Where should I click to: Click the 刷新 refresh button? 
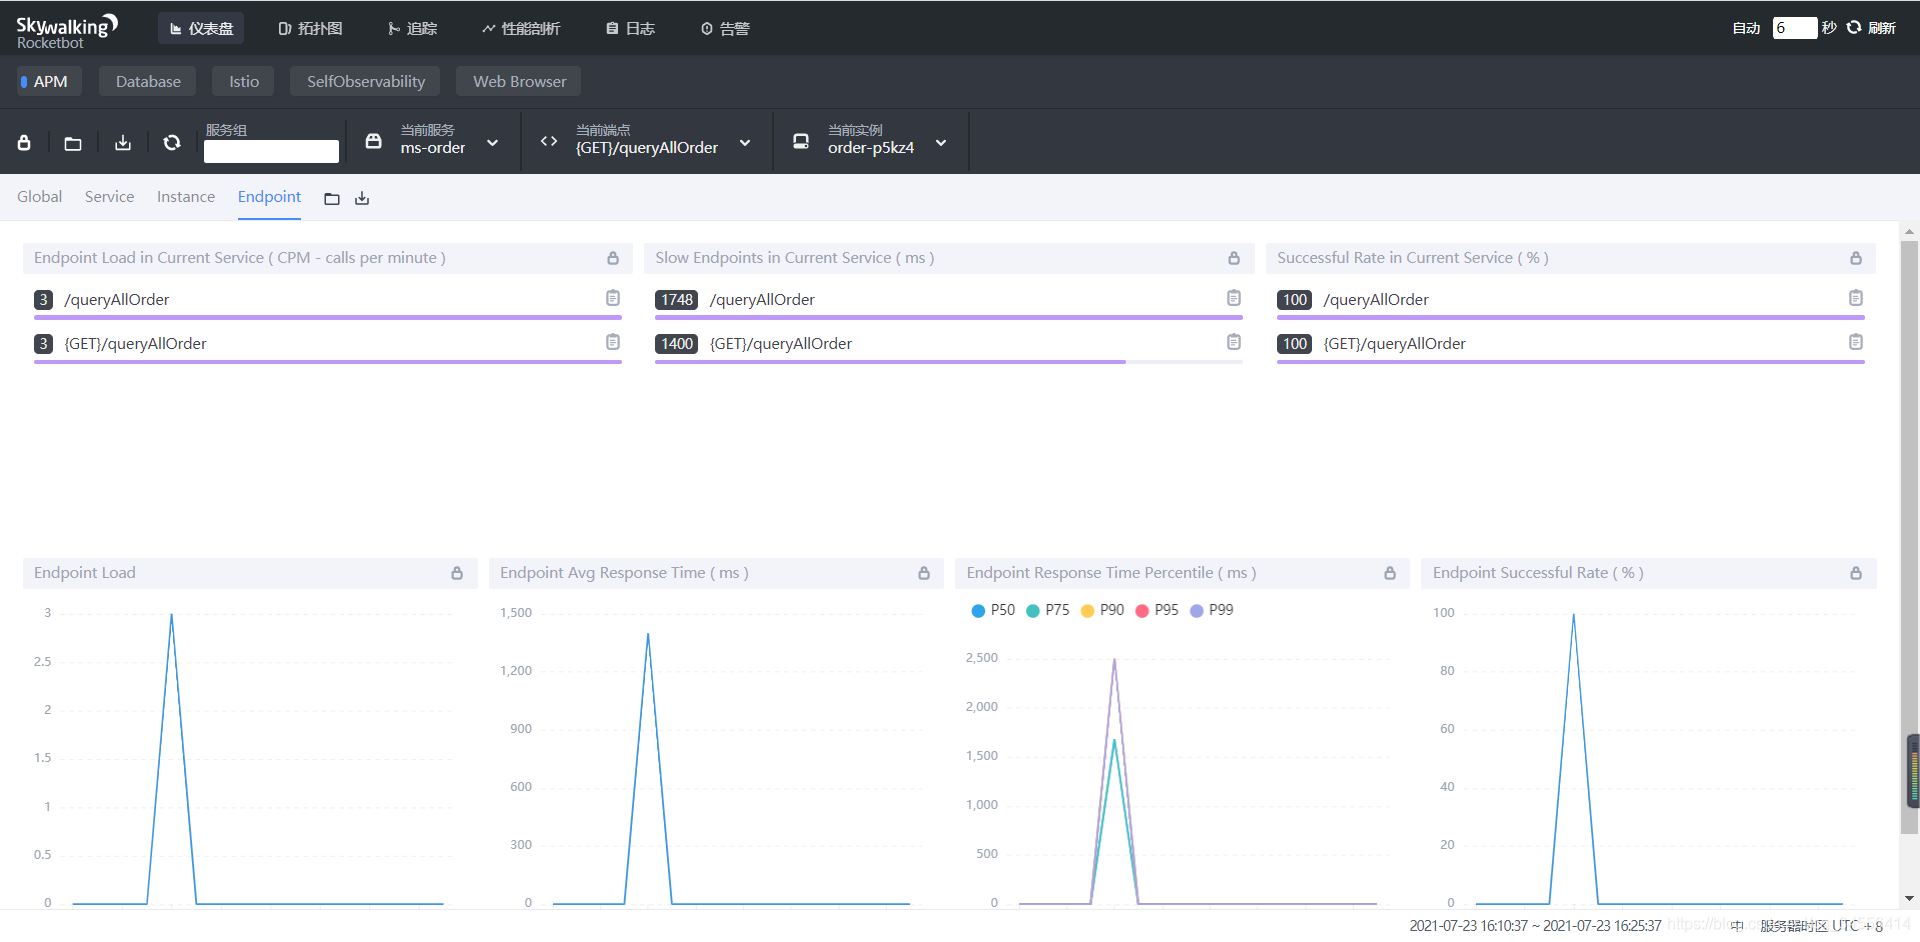[x=1871, y=28]
